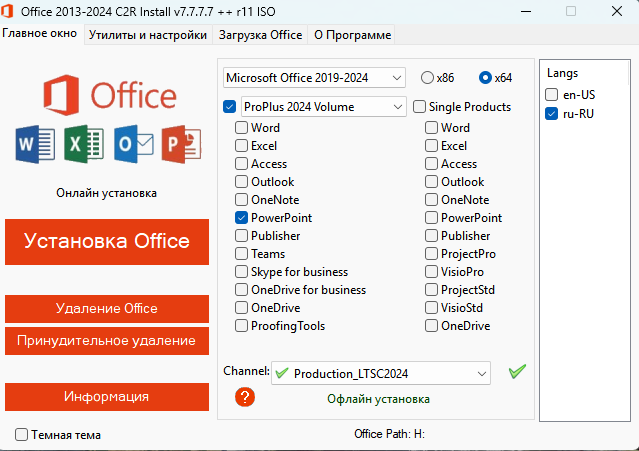639x451 pixels.
Task: Check Excel under Single Products
Action: (431, 145)
